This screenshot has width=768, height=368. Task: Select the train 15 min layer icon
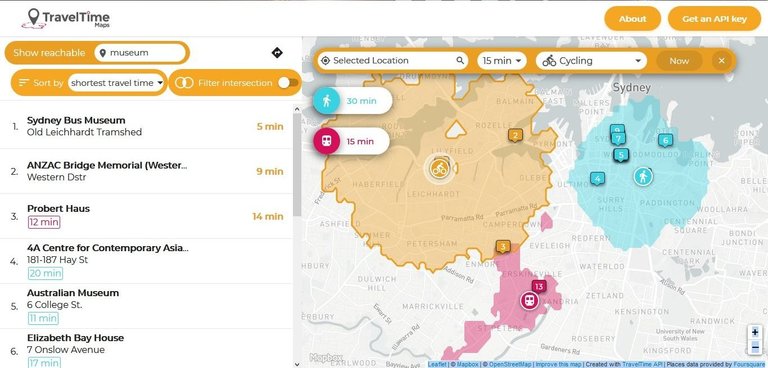[x=327, y=141]
